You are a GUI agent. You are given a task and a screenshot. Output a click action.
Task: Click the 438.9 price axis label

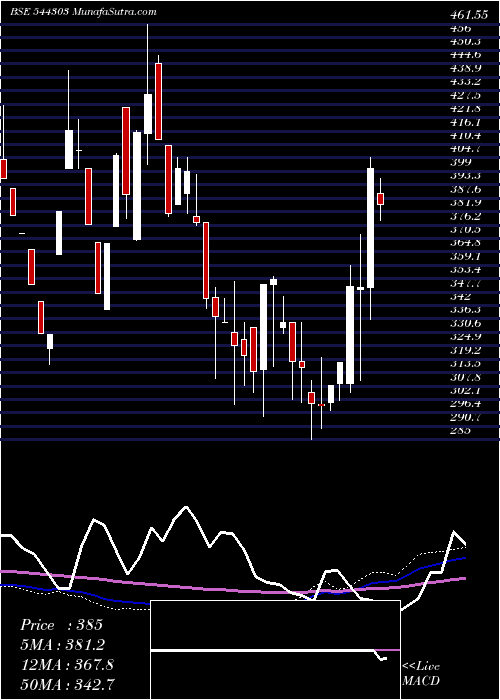click(466, 68)
